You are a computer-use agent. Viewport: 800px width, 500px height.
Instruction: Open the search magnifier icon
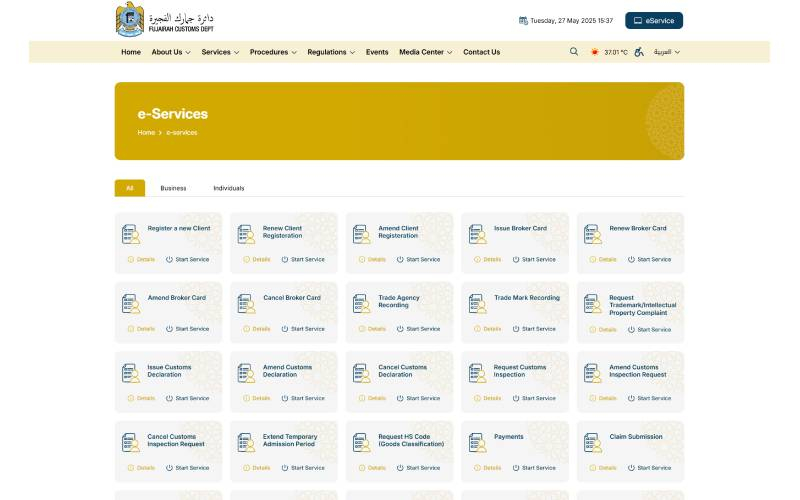click(573, 52)
